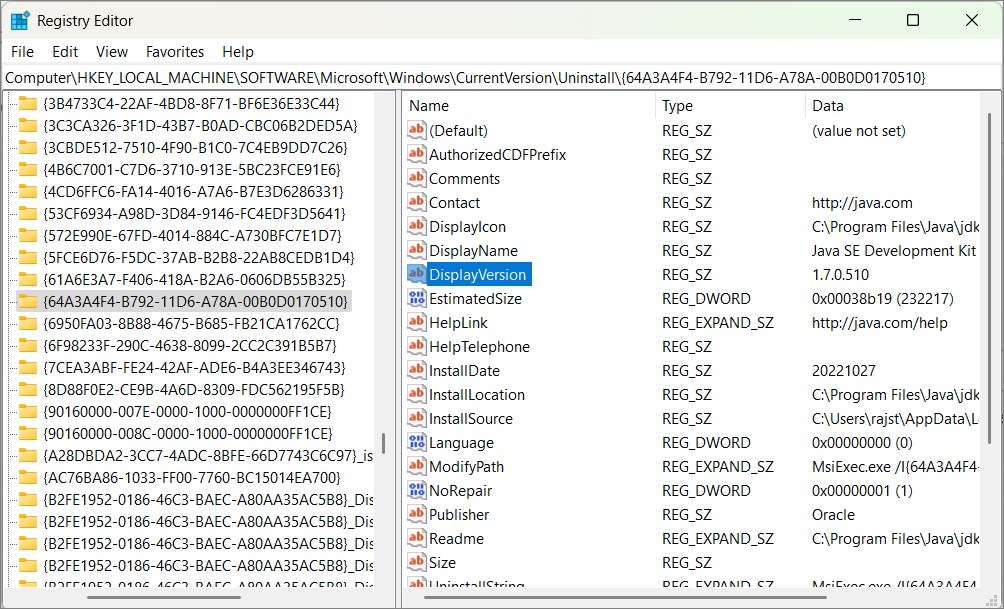Select the Readme value icon
The height and width of the screenshot is (609, 1004).
click(x=417, y=539)
